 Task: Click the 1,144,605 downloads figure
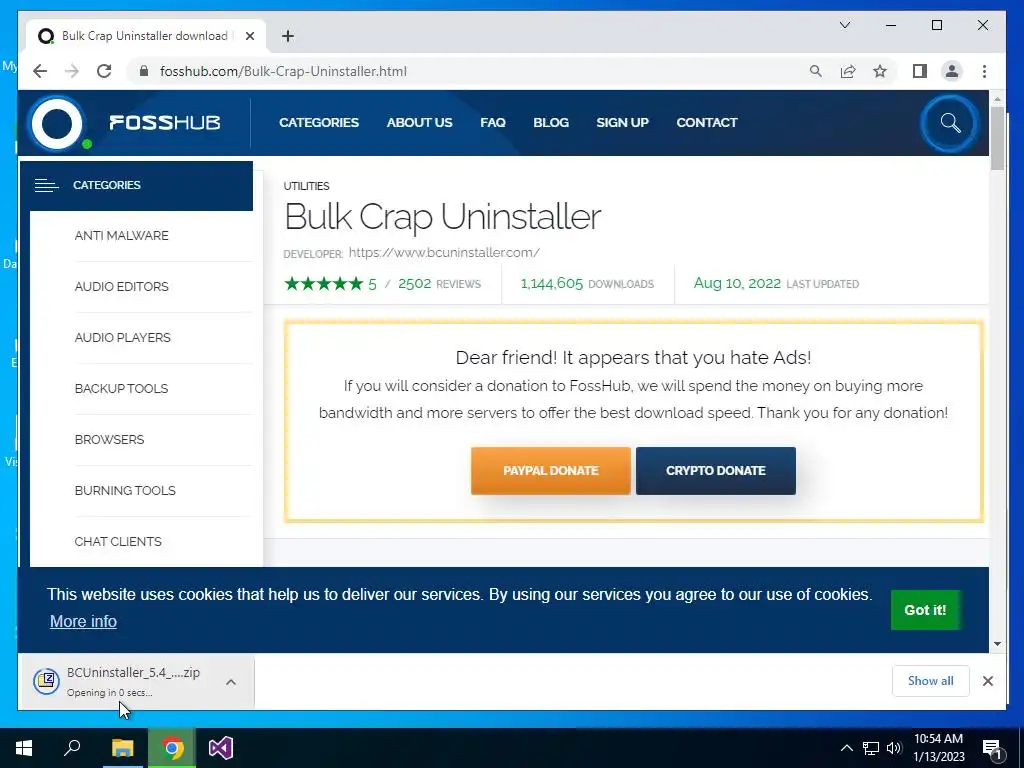click(552, 283)
